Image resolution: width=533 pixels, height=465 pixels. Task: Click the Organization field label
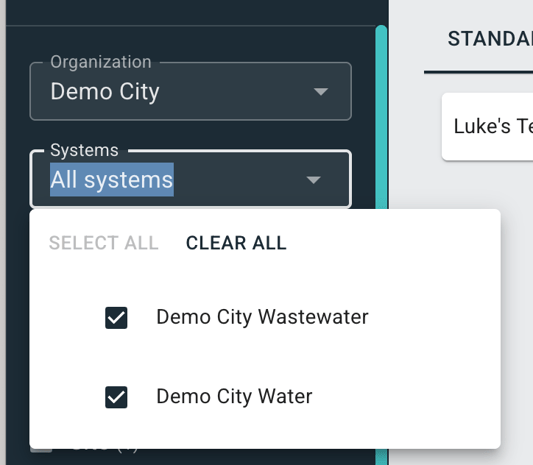coord(101,62)
